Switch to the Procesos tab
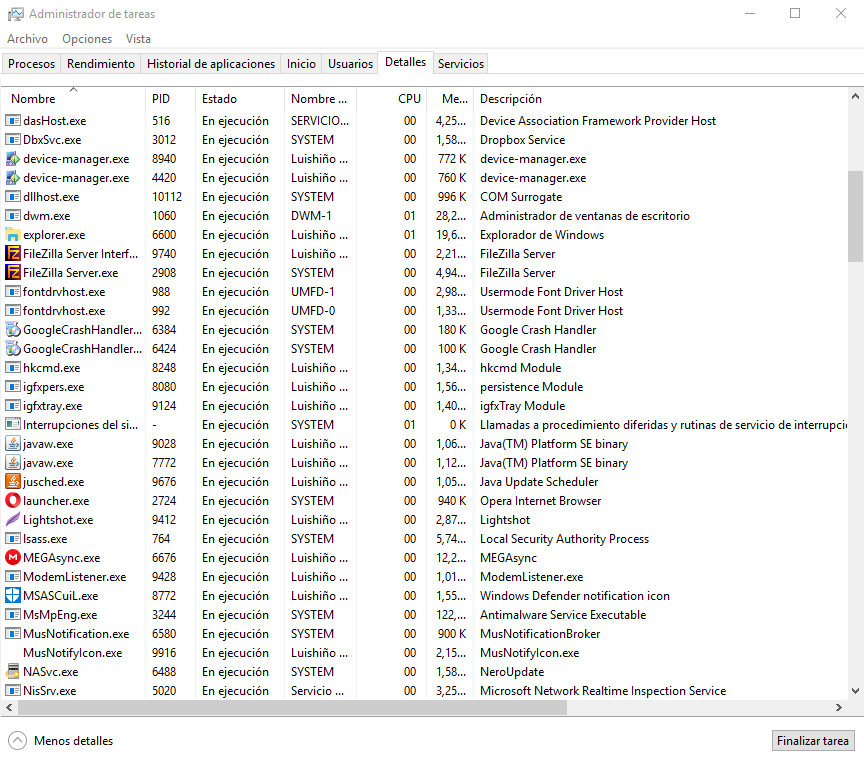Viewport: 864px width, 765px height. (31, 64)
